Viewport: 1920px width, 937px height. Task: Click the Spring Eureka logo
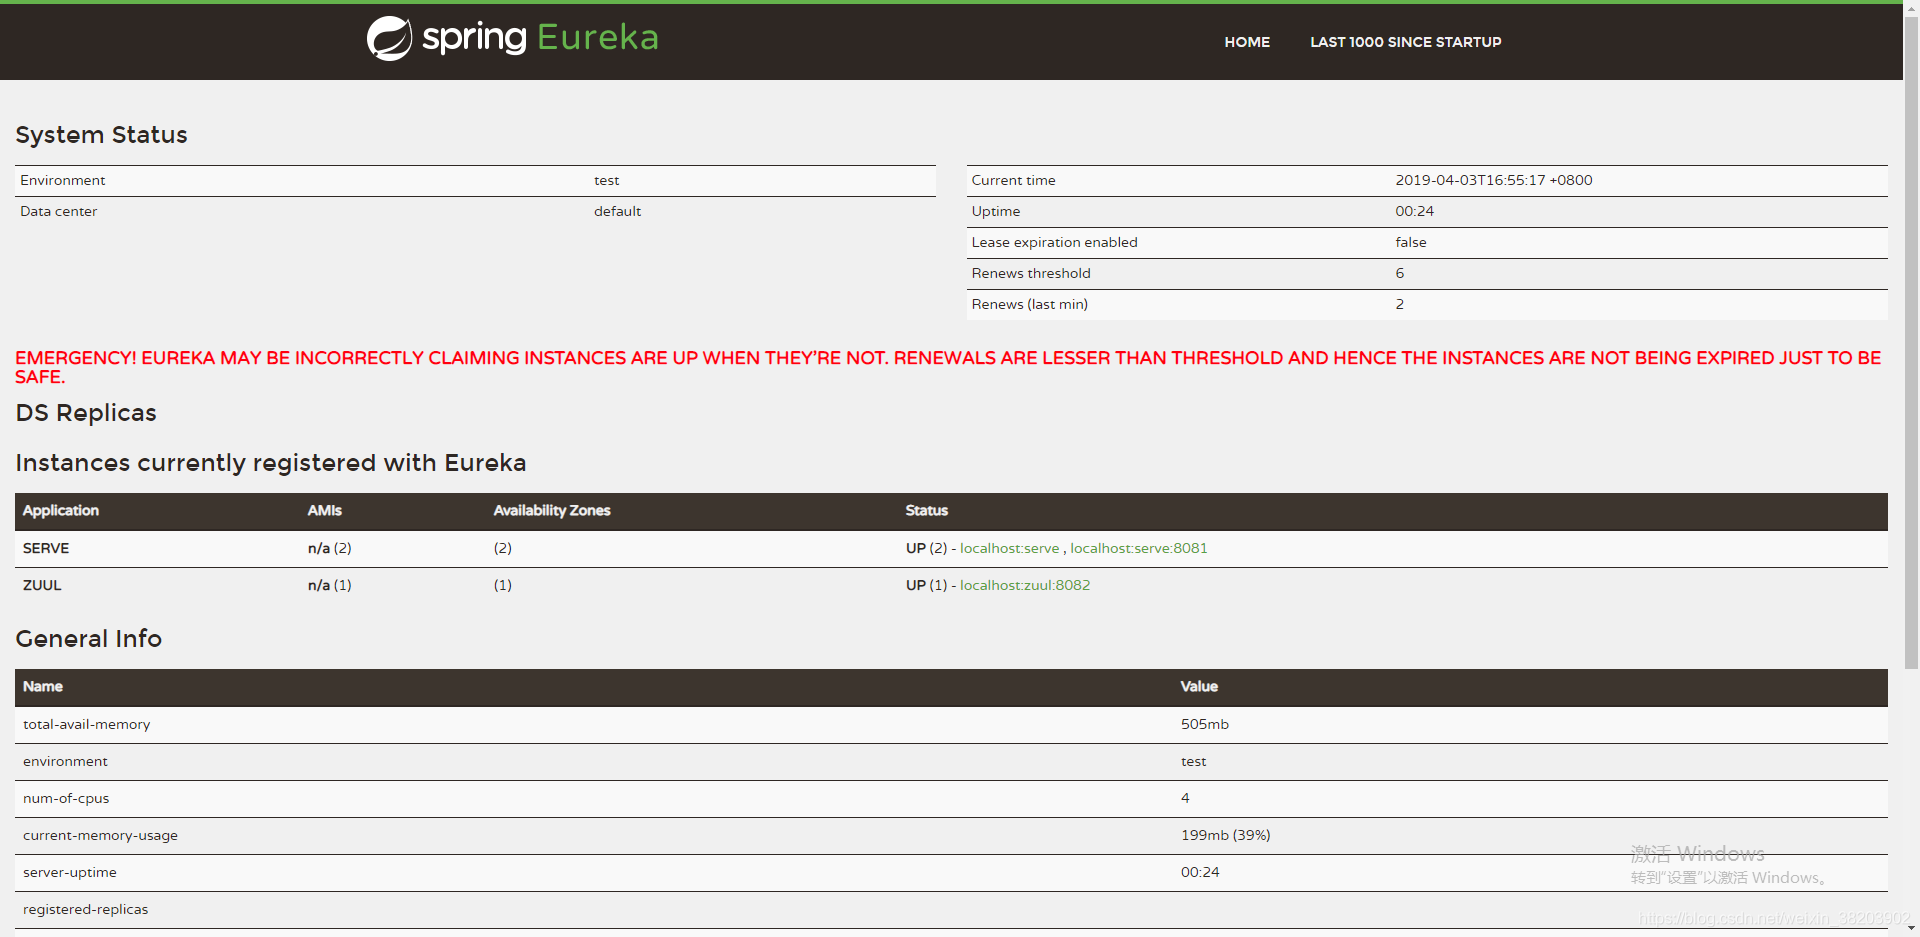pos(512,38)
